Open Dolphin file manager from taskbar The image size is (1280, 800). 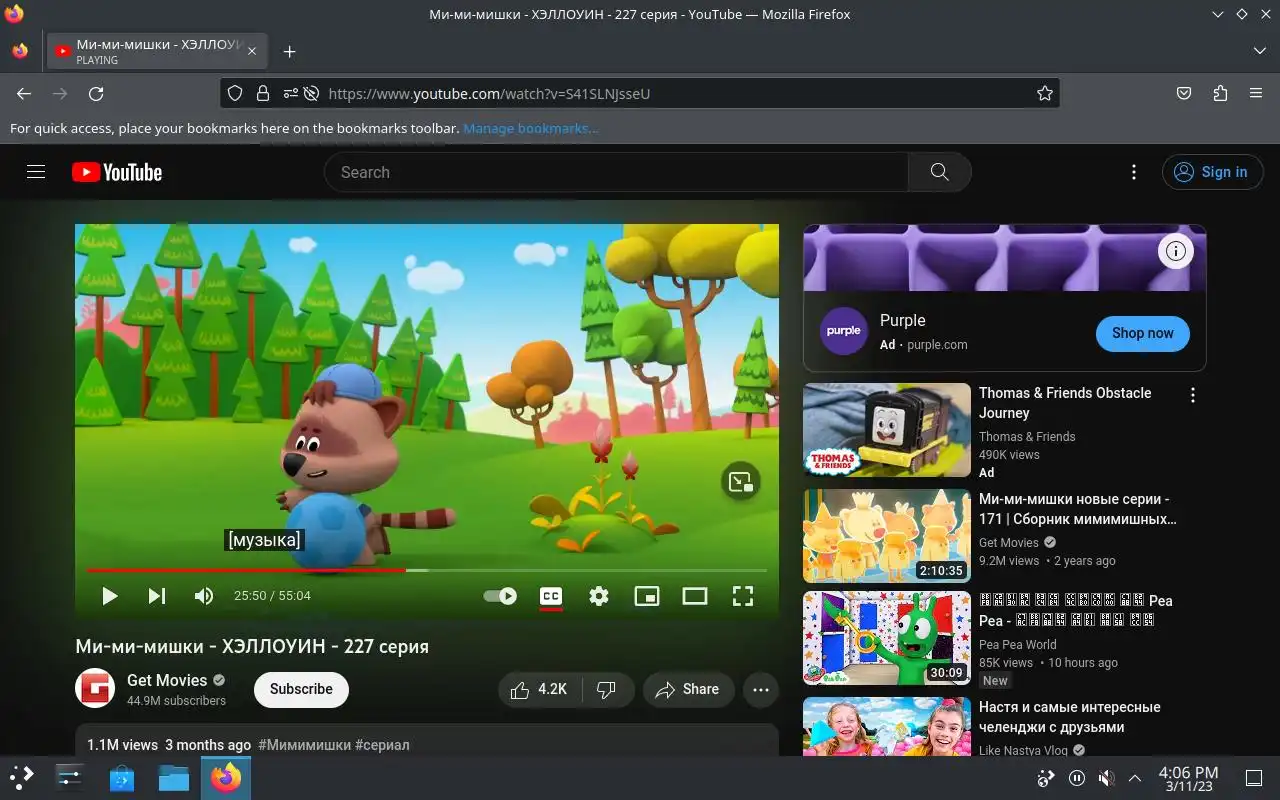click(173, 777)
